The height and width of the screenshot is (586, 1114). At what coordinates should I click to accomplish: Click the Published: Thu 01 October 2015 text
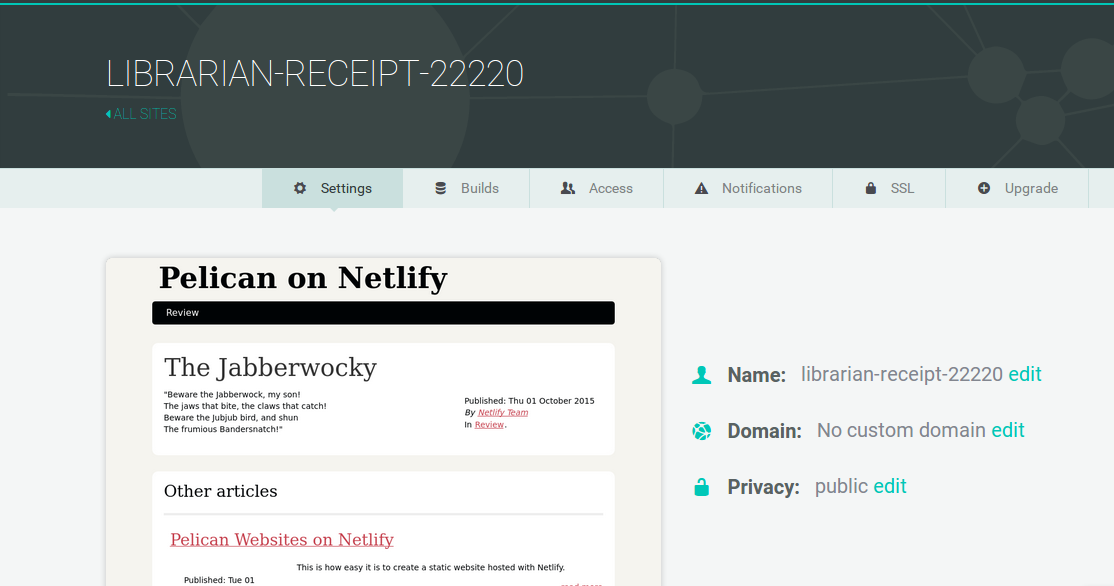click(529, 401)
